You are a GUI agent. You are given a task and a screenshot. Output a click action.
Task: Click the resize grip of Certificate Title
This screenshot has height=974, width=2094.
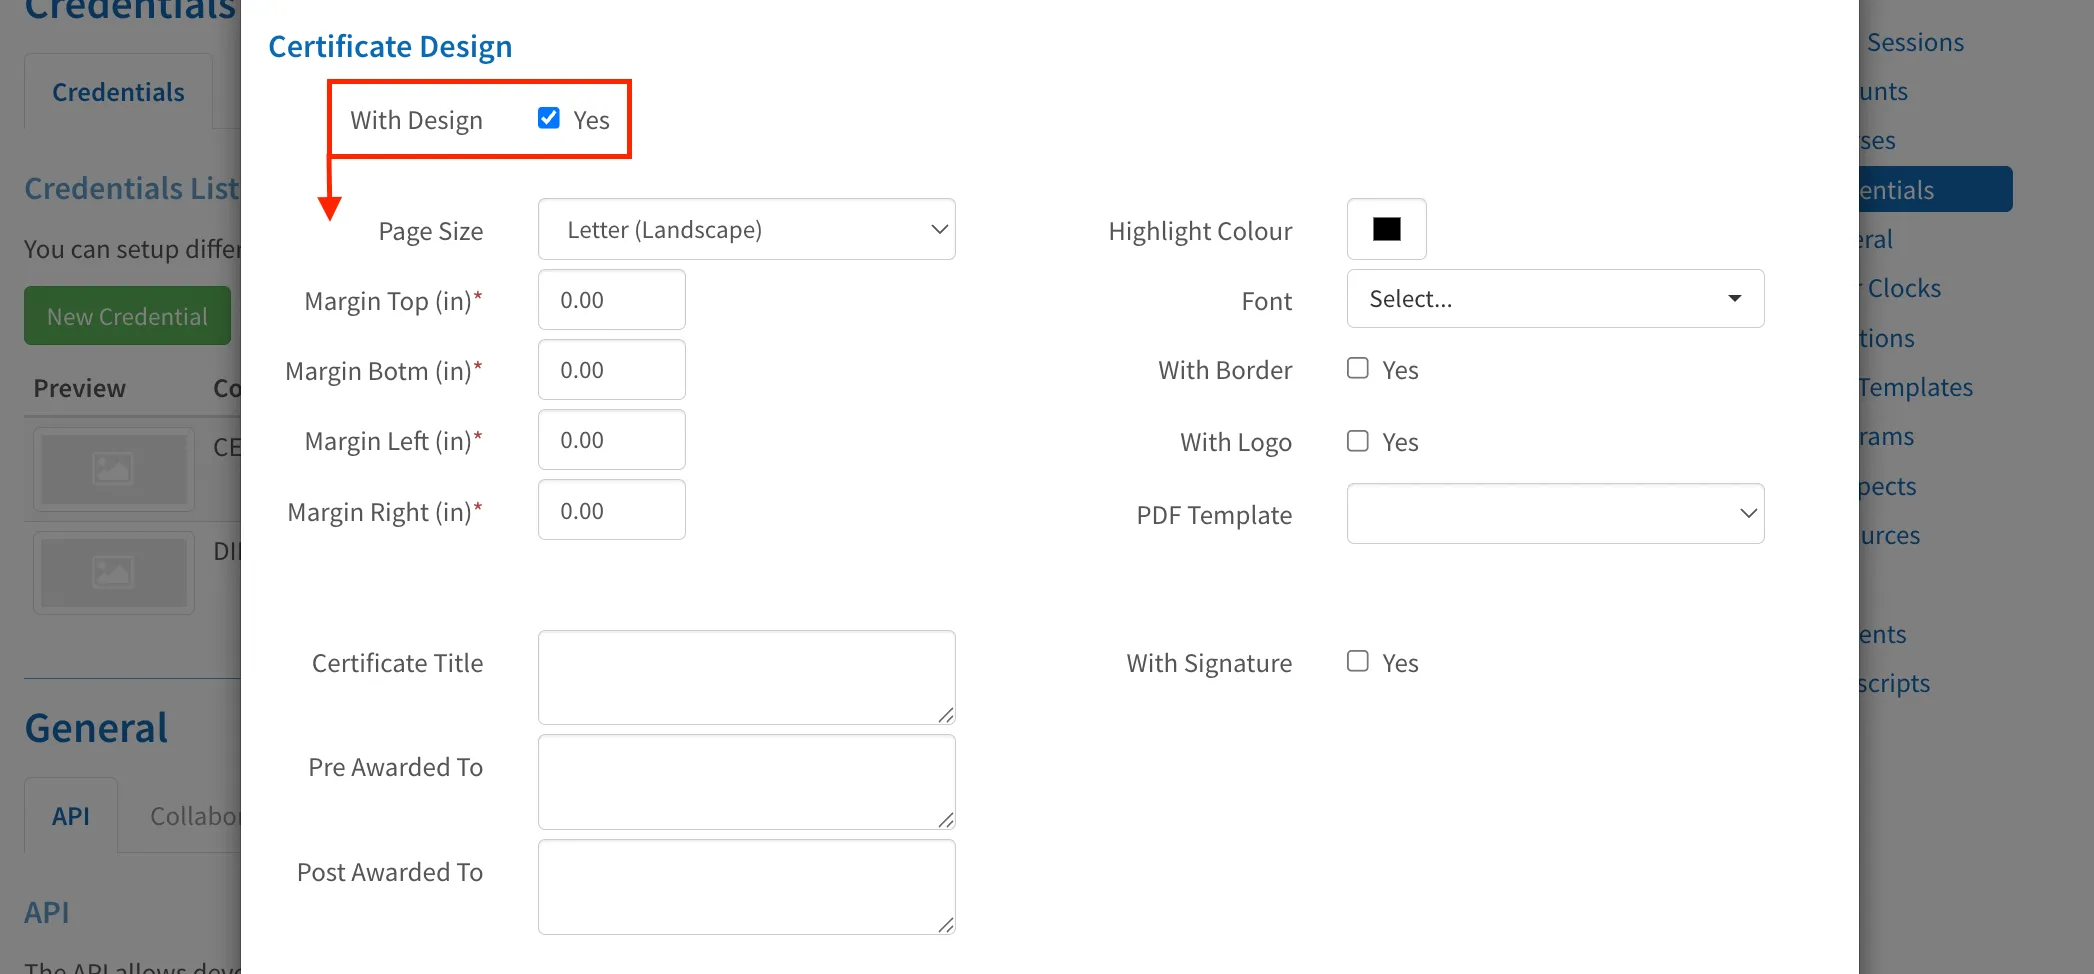click(x=946, y=714)
